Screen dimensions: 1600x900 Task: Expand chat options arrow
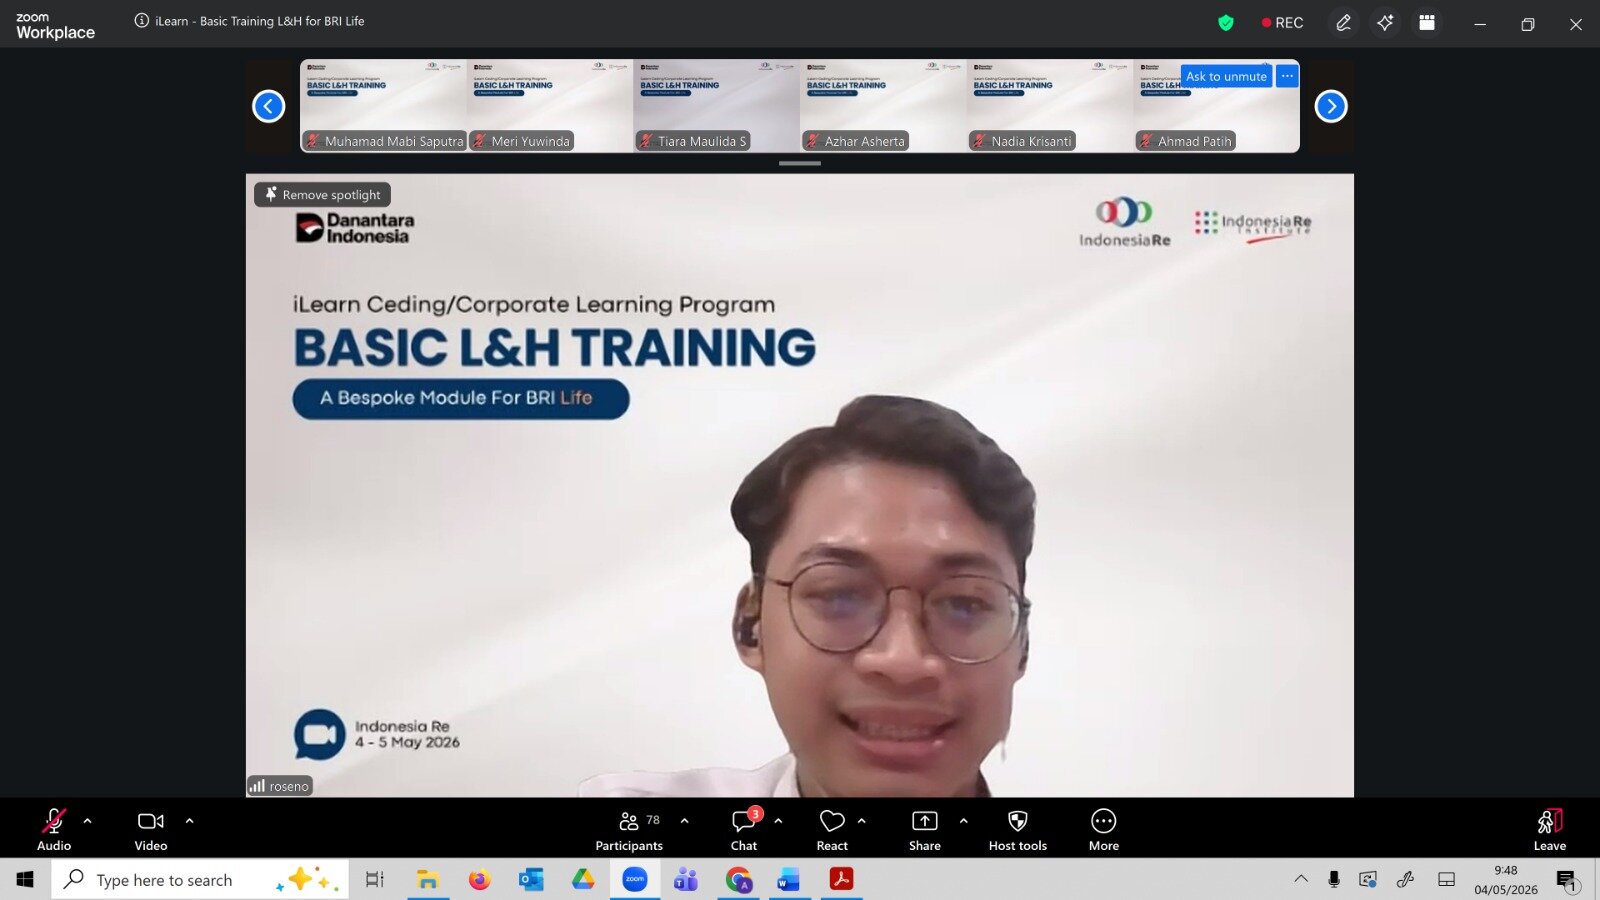tap(779, 821)
